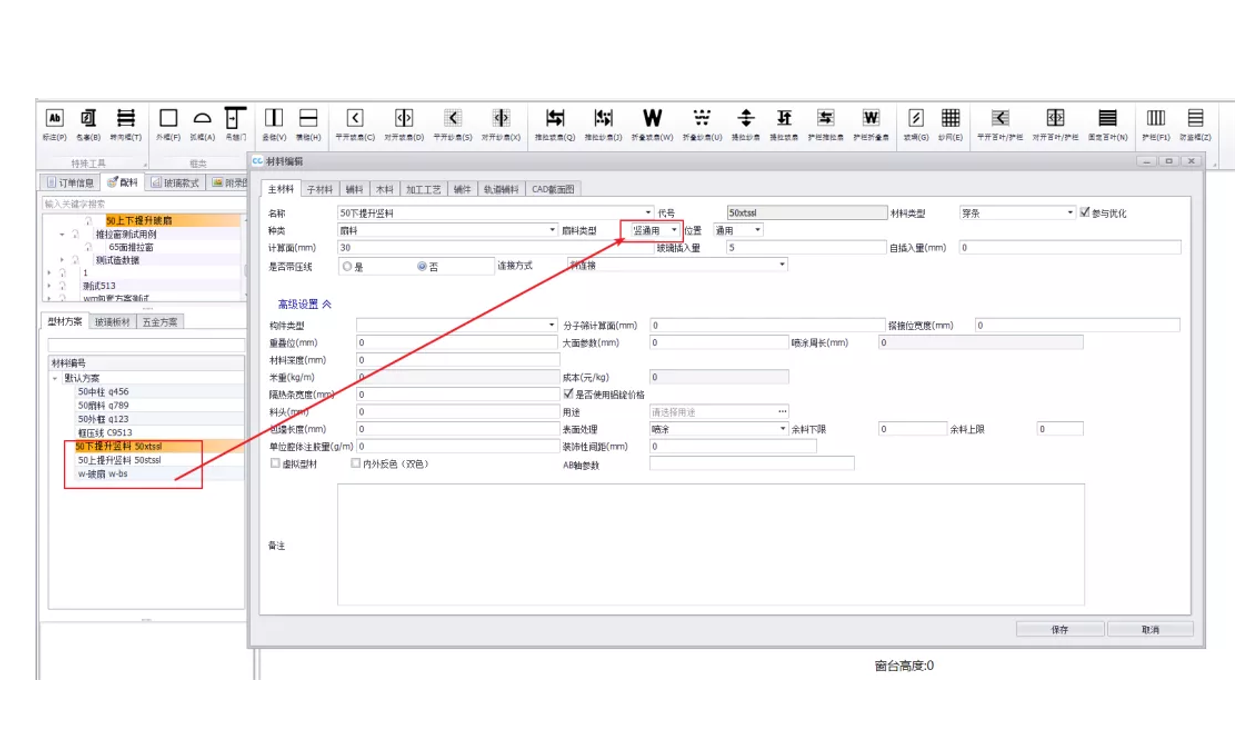Choose the 防盗框(Z) security frame icon
Screen dimensions: 1254x732
tap(1194, 122)
